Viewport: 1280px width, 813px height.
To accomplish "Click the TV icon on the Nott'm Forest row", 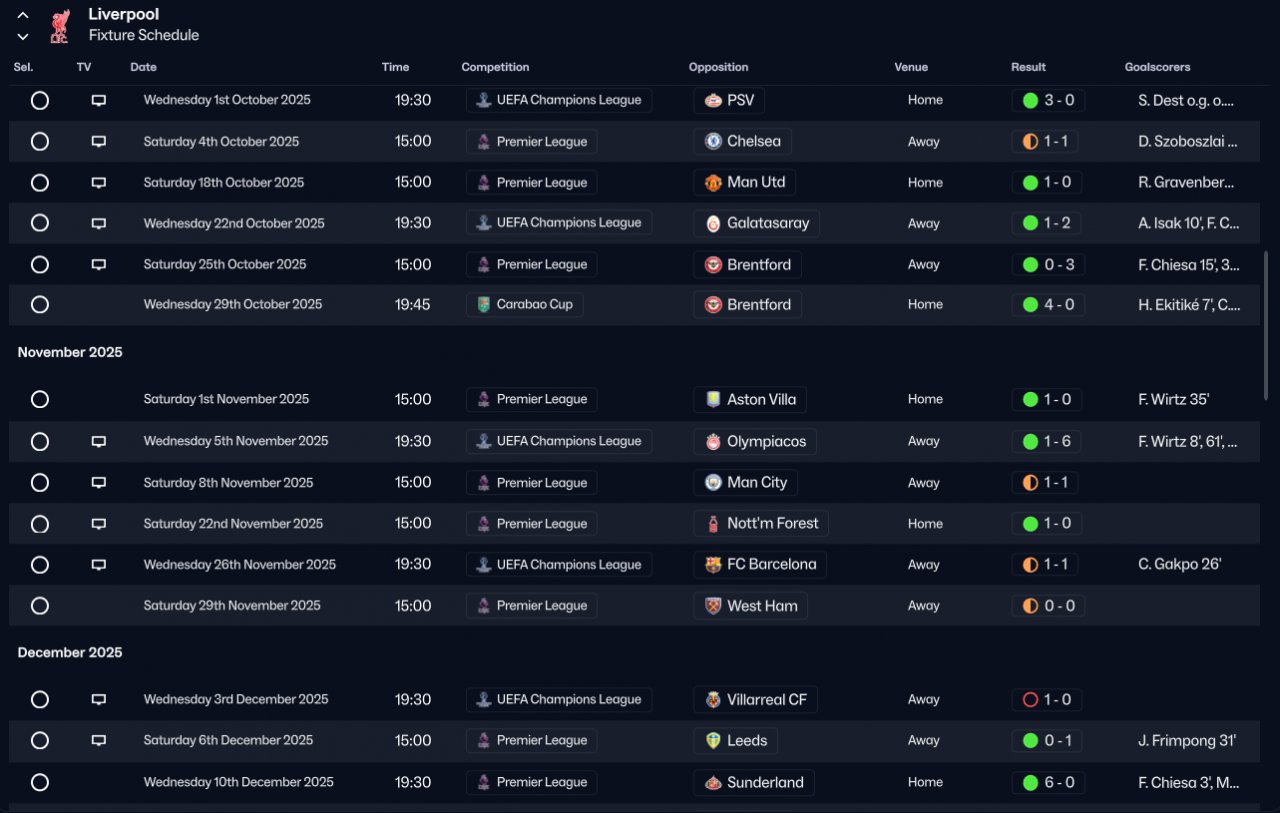I will pyautogui.click(x=99, y=524).
